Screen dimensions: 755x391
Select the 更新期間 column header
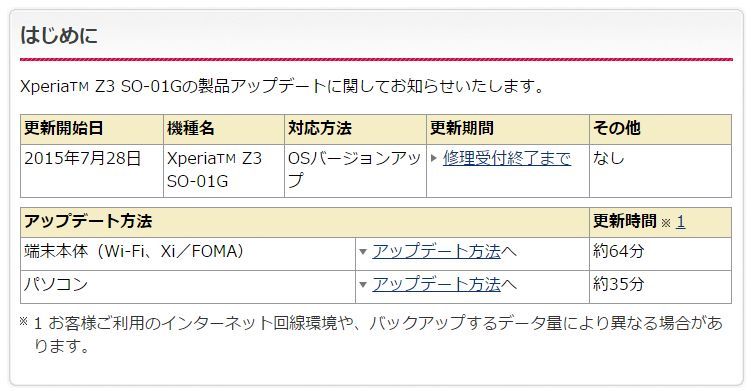pos(508,129)
